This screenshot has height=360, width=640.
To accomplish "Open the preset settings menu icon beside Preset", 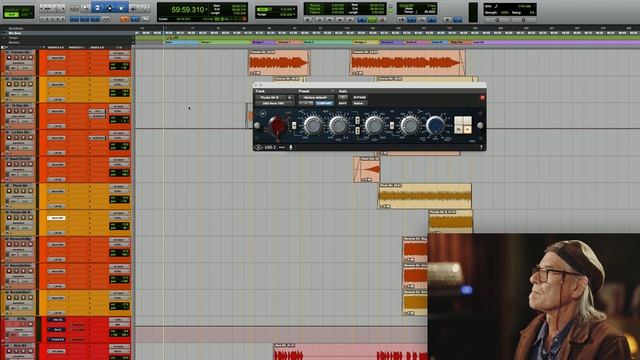I will tap(332, 91).
